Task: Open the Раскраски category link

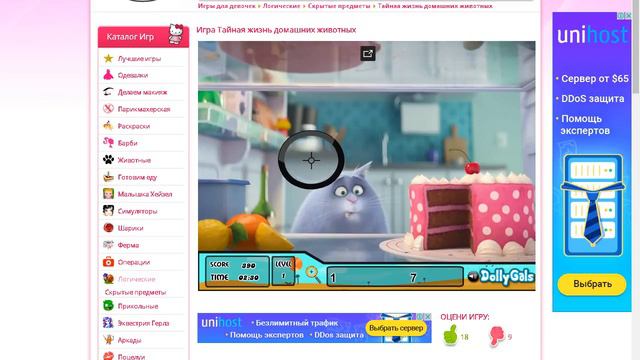Action: (x=134, y=127)
